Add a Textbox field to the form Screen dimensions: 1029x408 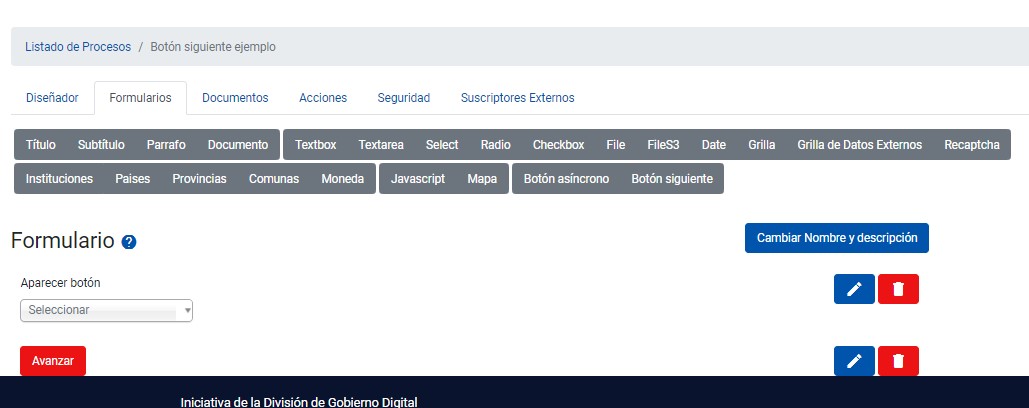tap(316, 145)
